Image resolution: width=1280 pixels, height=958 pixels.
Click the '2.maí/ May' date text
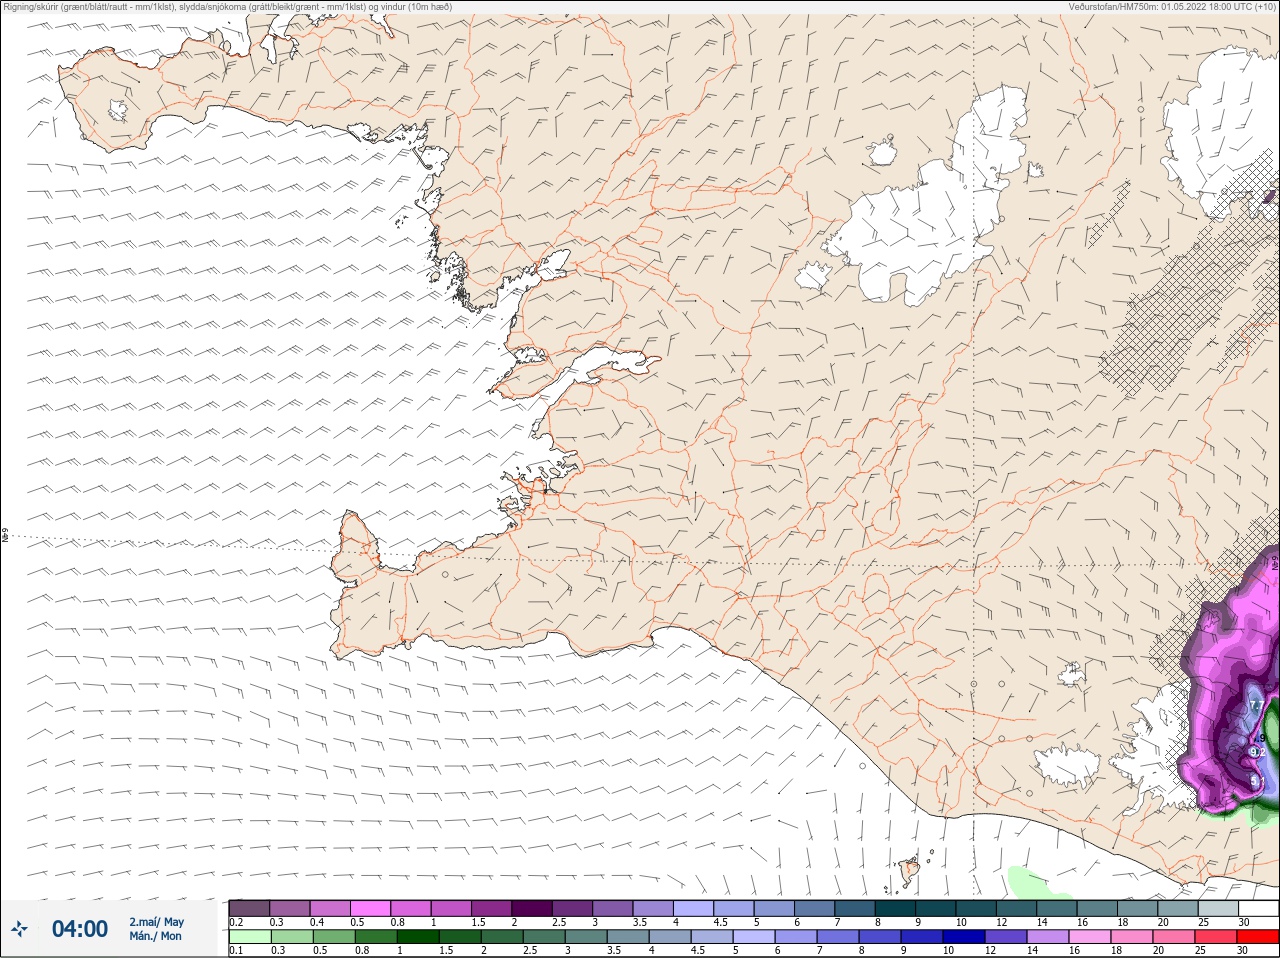[156, 922]
